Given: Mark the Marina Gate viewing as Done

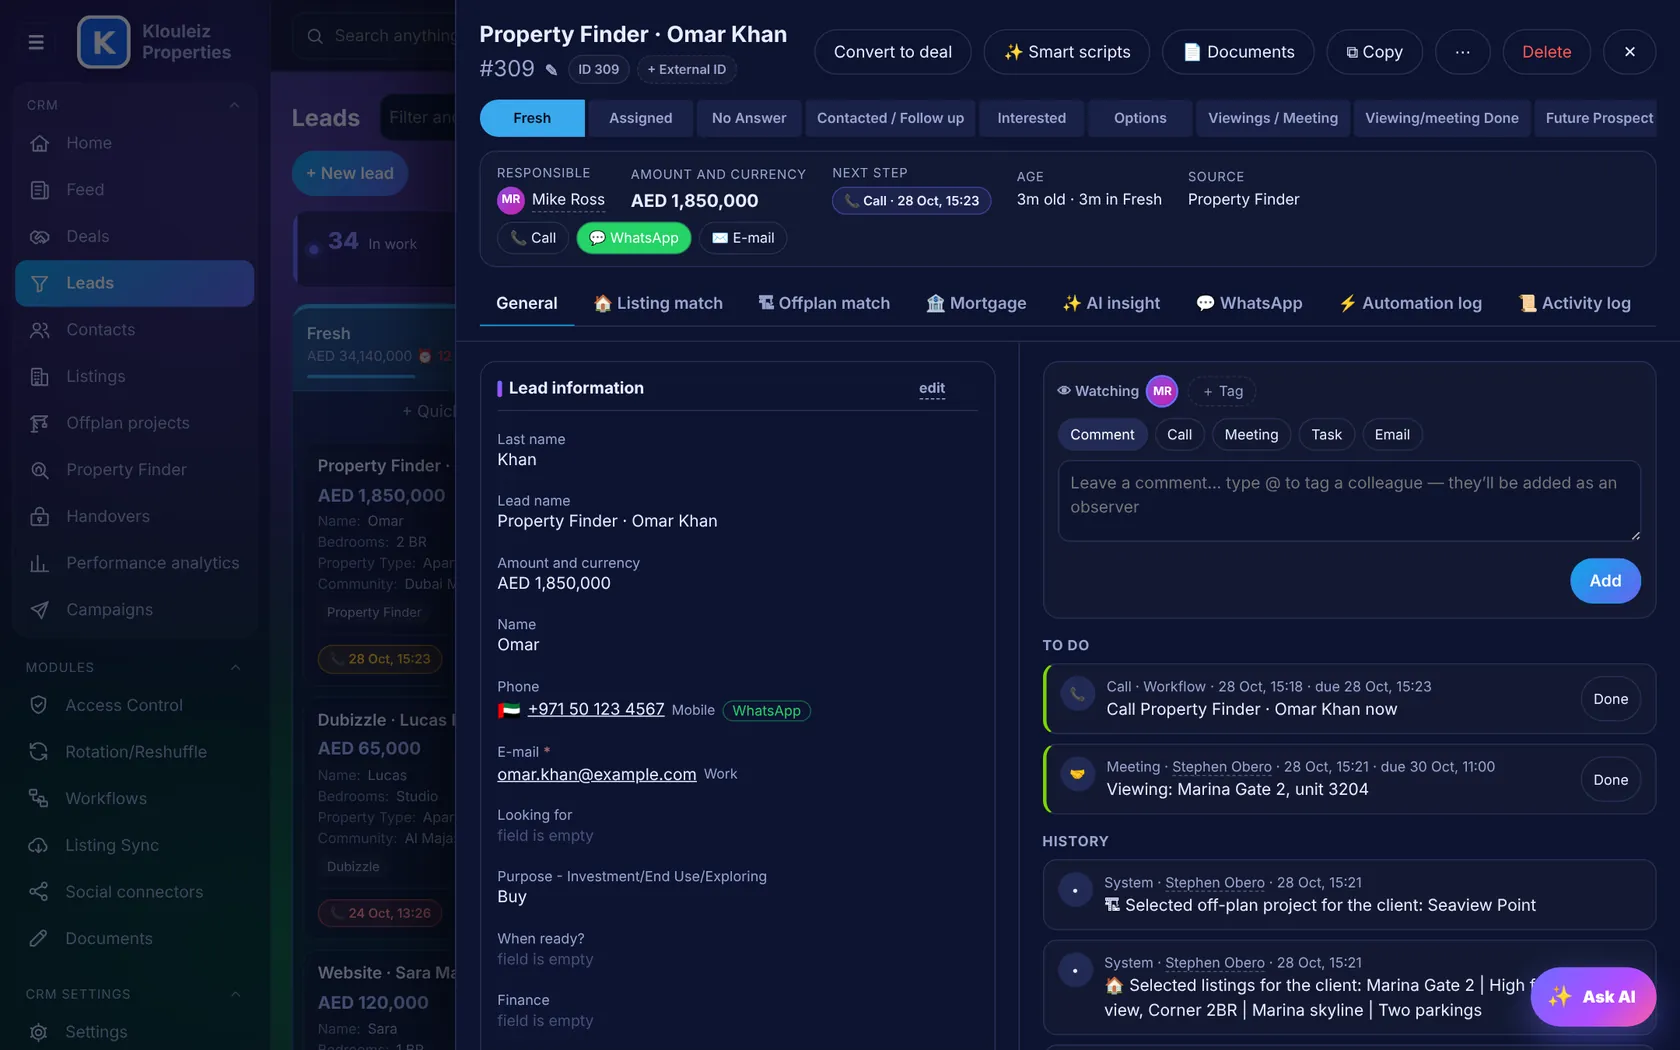Looking at the screenshot, I should [x=1610, y=780].
